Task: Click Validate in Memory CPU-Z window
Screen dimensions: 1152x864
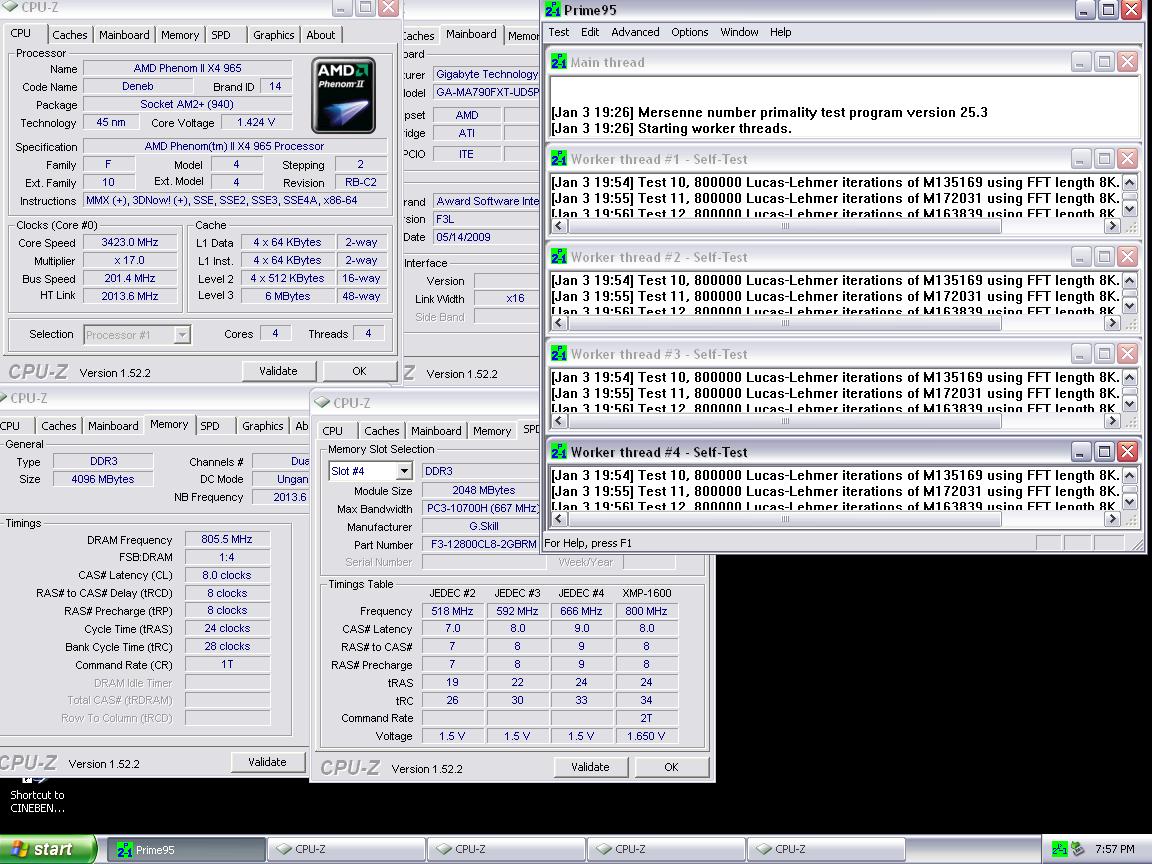Action: pyautogui.click(x=267, y=762)
